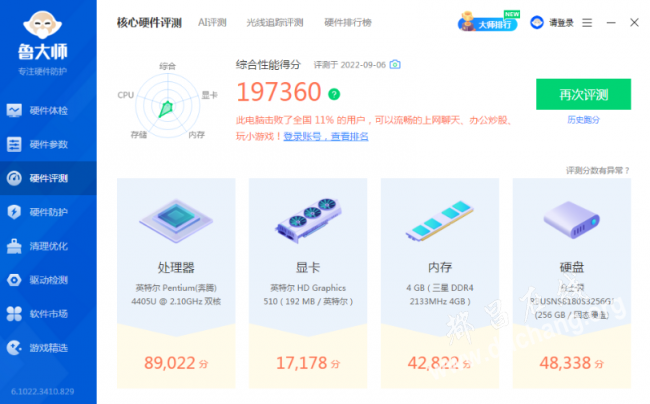Click 评测于 2022-09-06 date text

pos(350,65)
